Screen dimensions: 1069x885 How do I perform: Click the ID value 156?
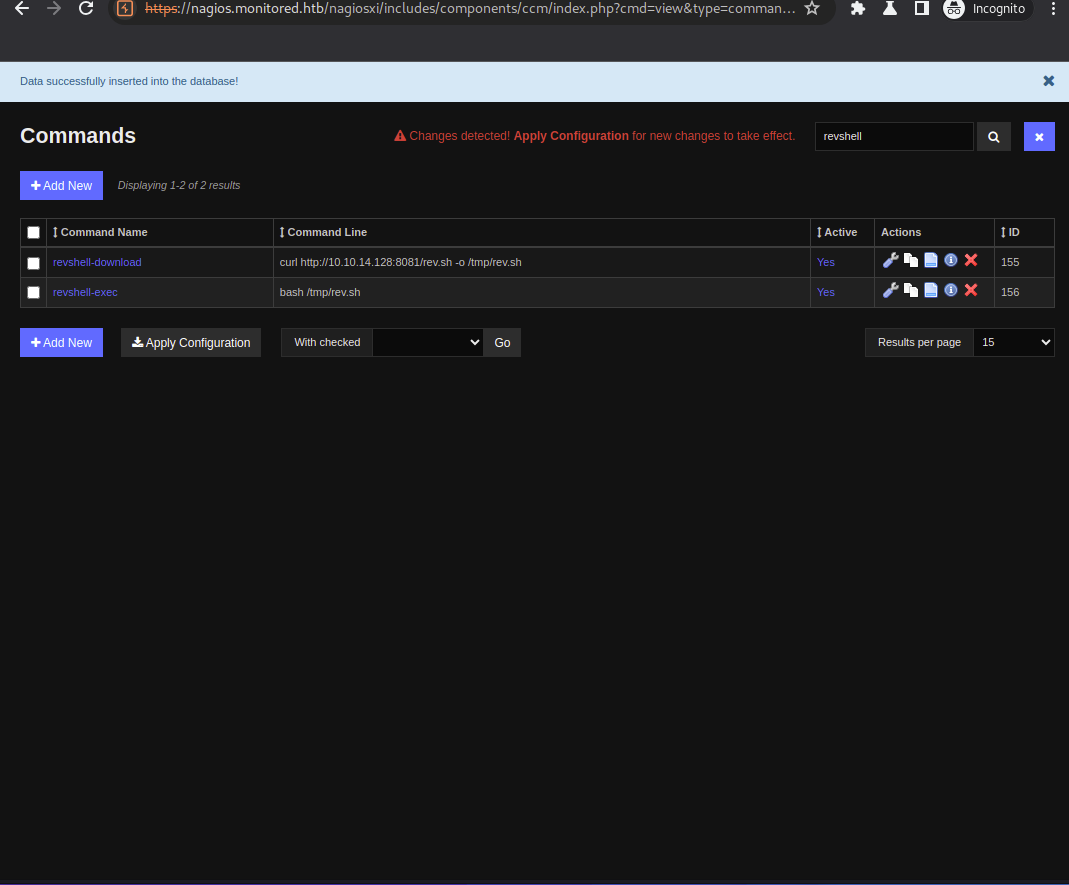[x=1010, y=292]
